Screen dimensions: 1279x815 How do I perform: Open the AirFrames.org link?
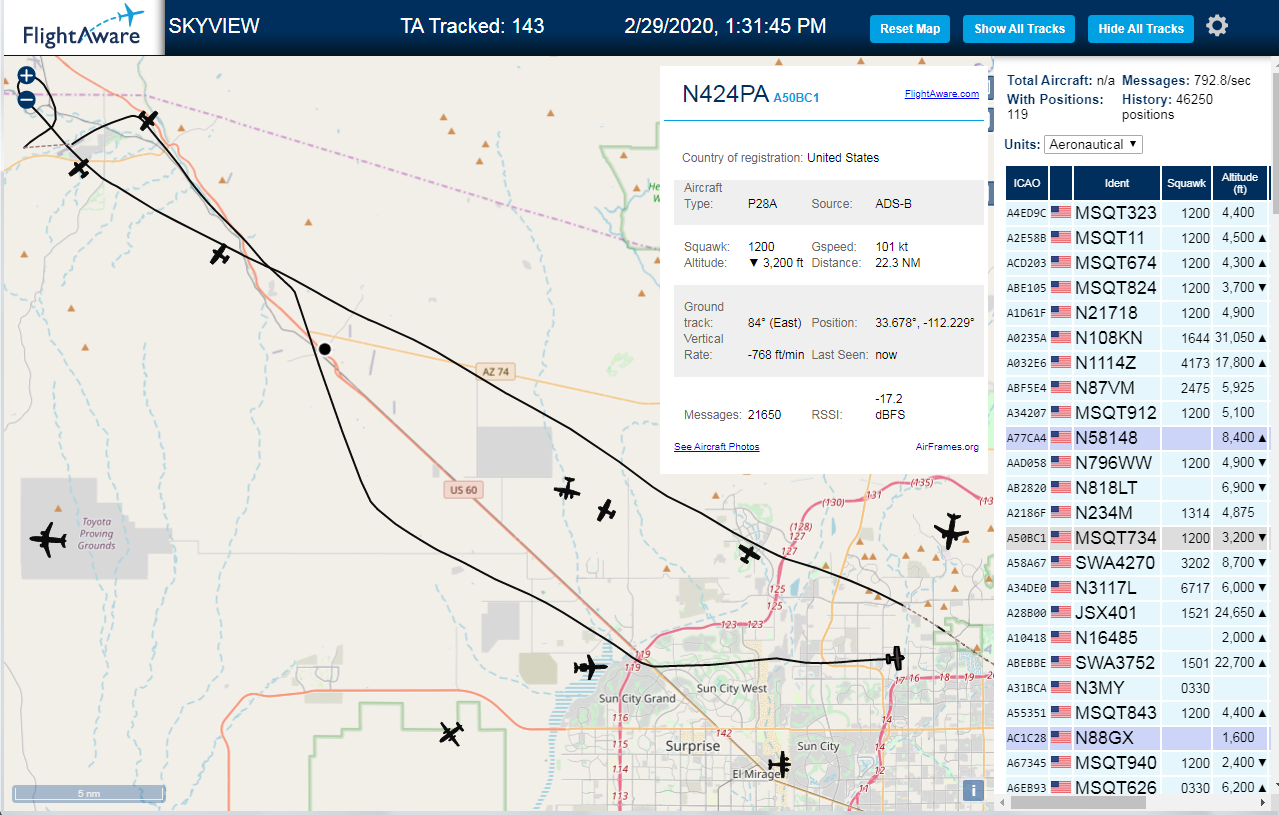[946, 447]
